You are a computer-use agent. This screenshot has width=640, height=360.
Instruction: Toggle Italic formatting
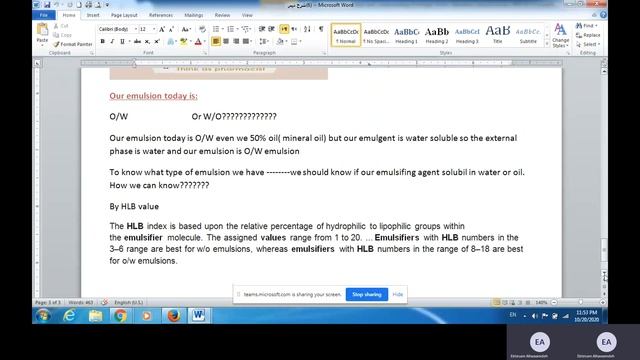[112, 41]
